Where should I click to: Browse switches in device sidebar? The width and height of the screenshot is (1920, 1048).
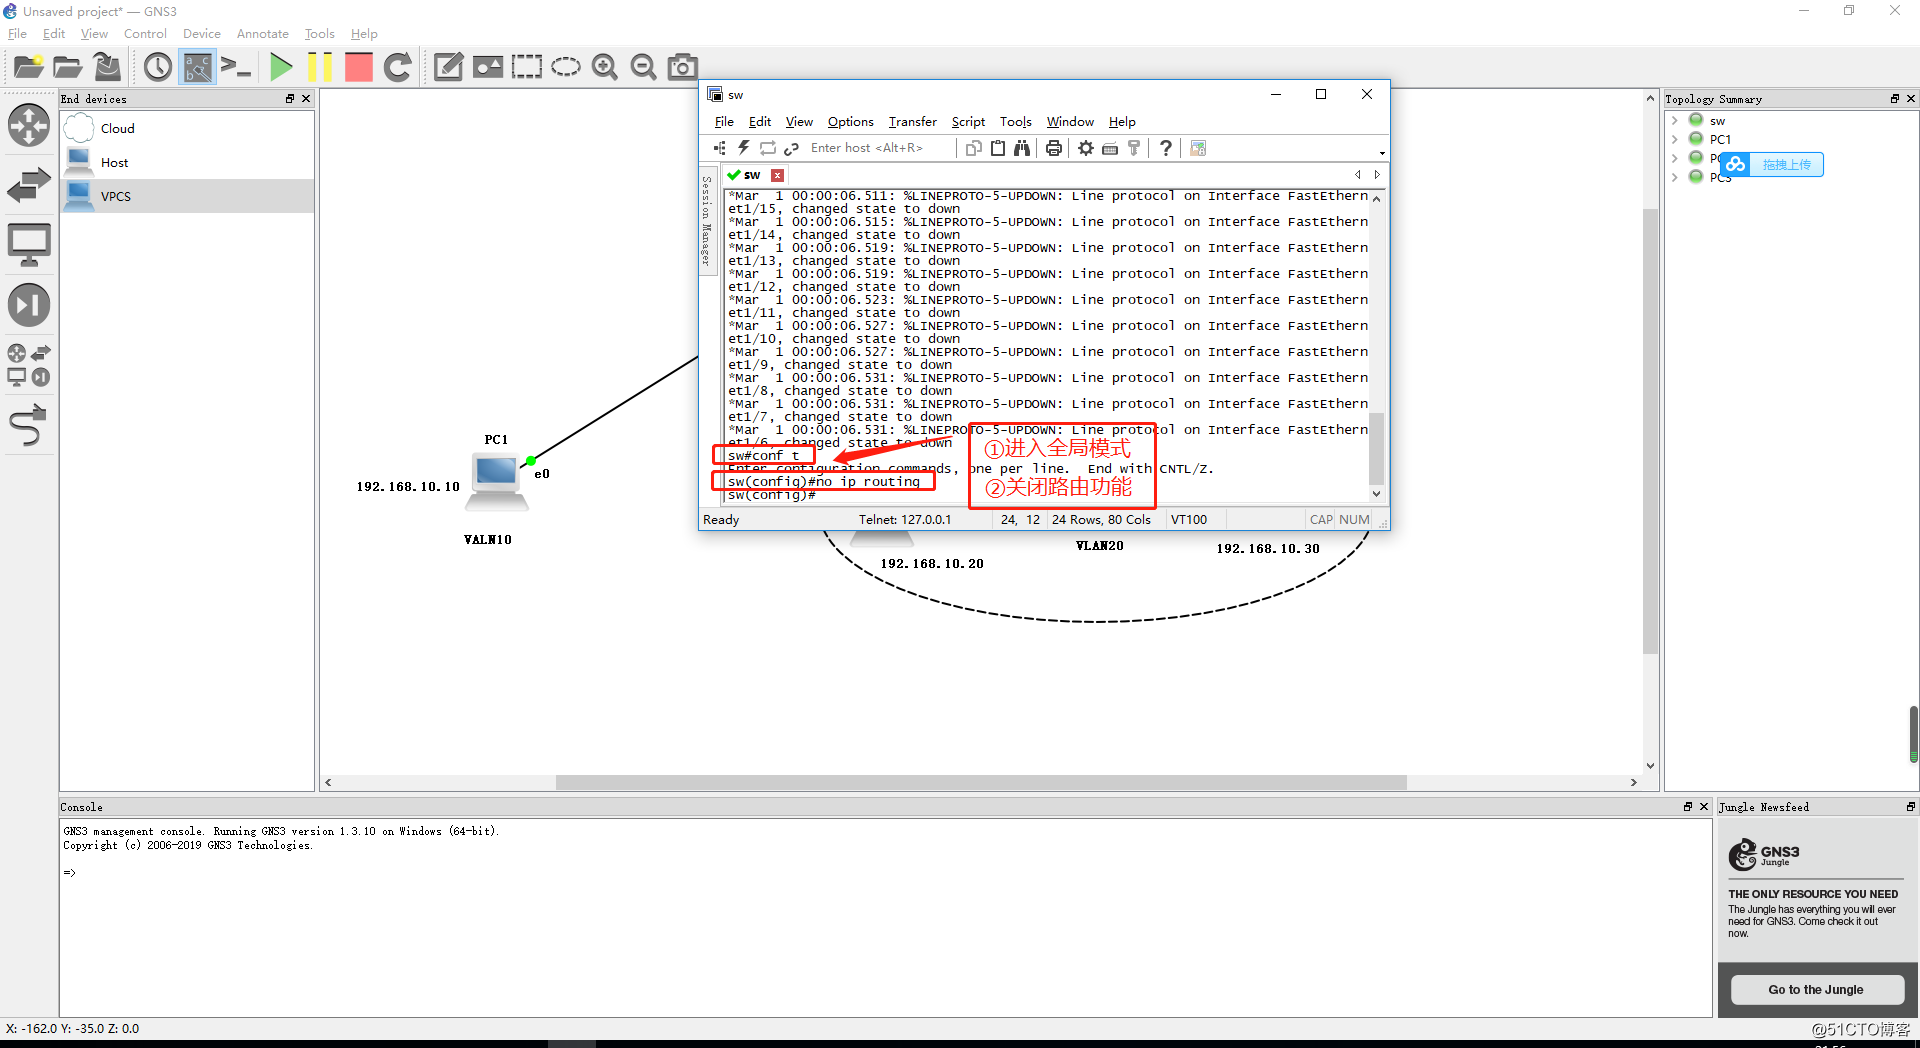pyautogui.click(x=29, y=185)
